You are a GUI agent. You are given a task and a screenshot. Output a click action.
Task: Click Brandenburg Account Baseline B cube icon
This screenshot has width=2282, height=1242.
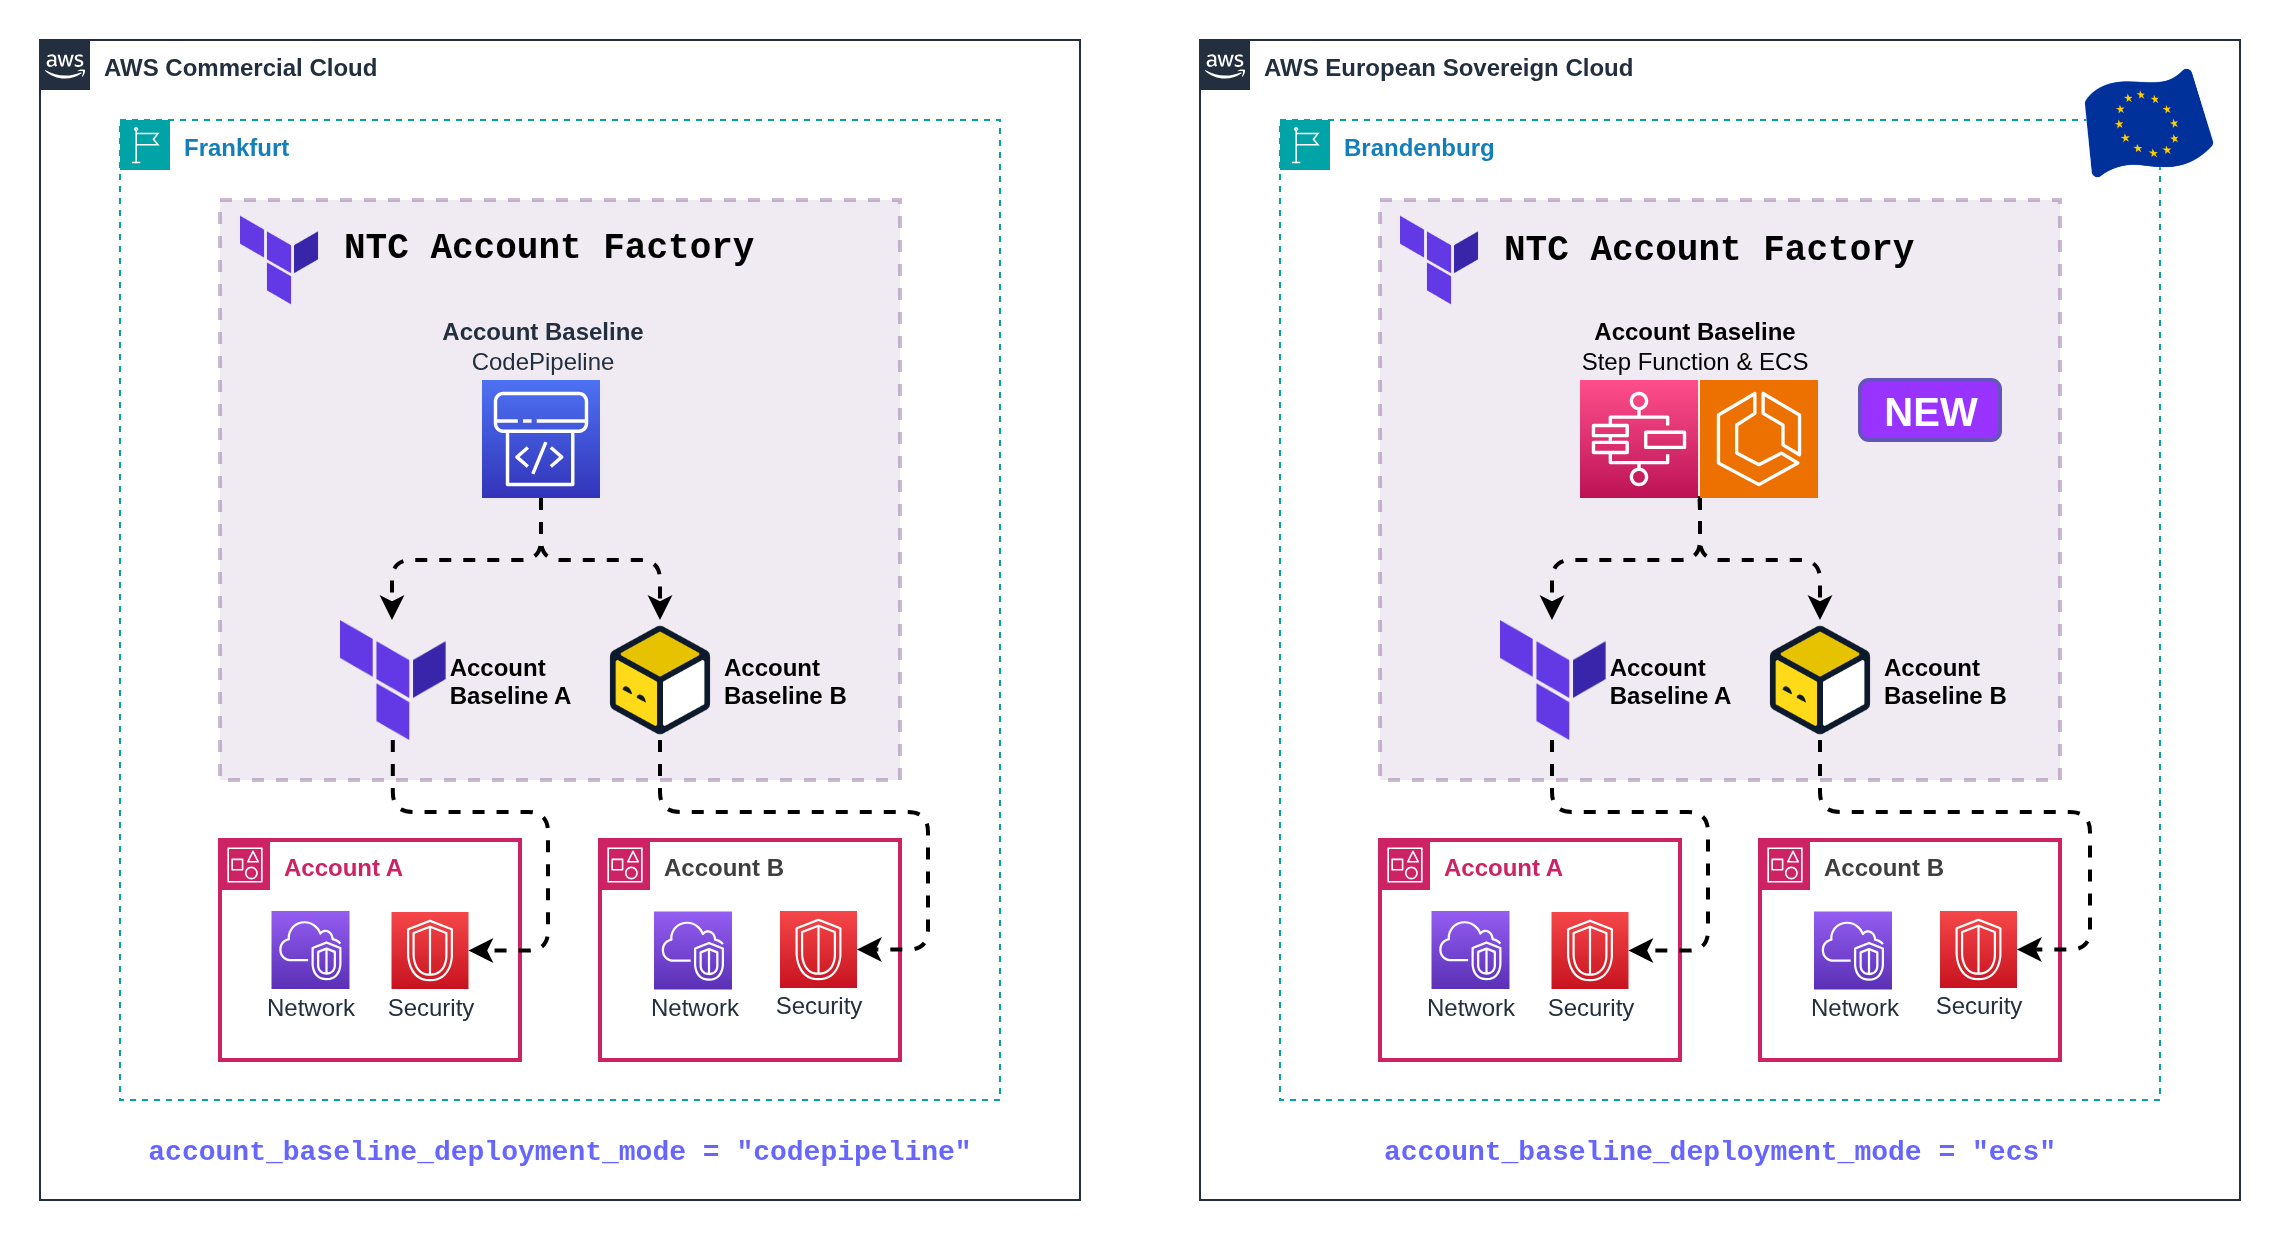click(1820, 680)
